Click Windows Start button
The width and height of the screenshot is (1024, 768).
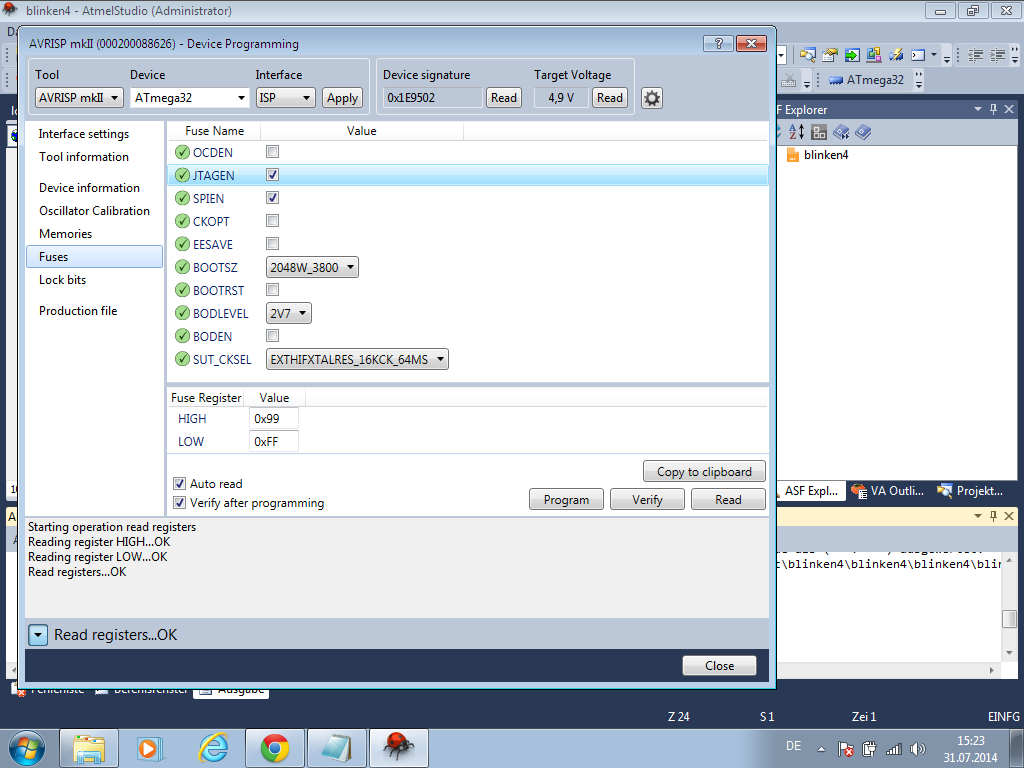point(27,748)
